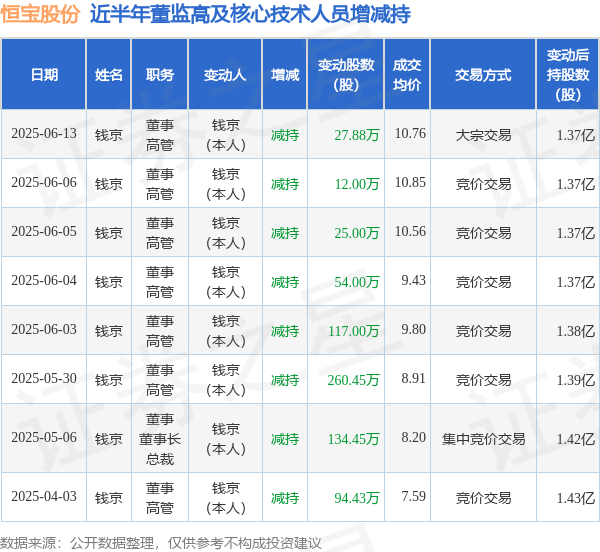
Task: Click the date 2025-06-05
Action: [44, 231]
